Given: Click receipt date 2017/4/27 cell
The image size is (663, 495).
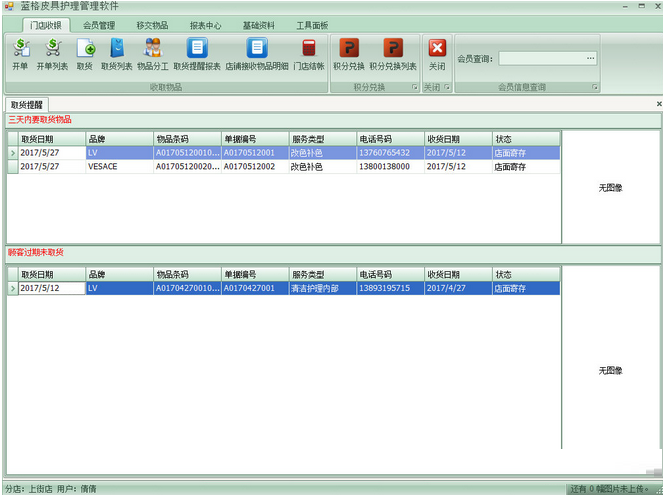Looking at the screenshot, I should tap(458, 288).
